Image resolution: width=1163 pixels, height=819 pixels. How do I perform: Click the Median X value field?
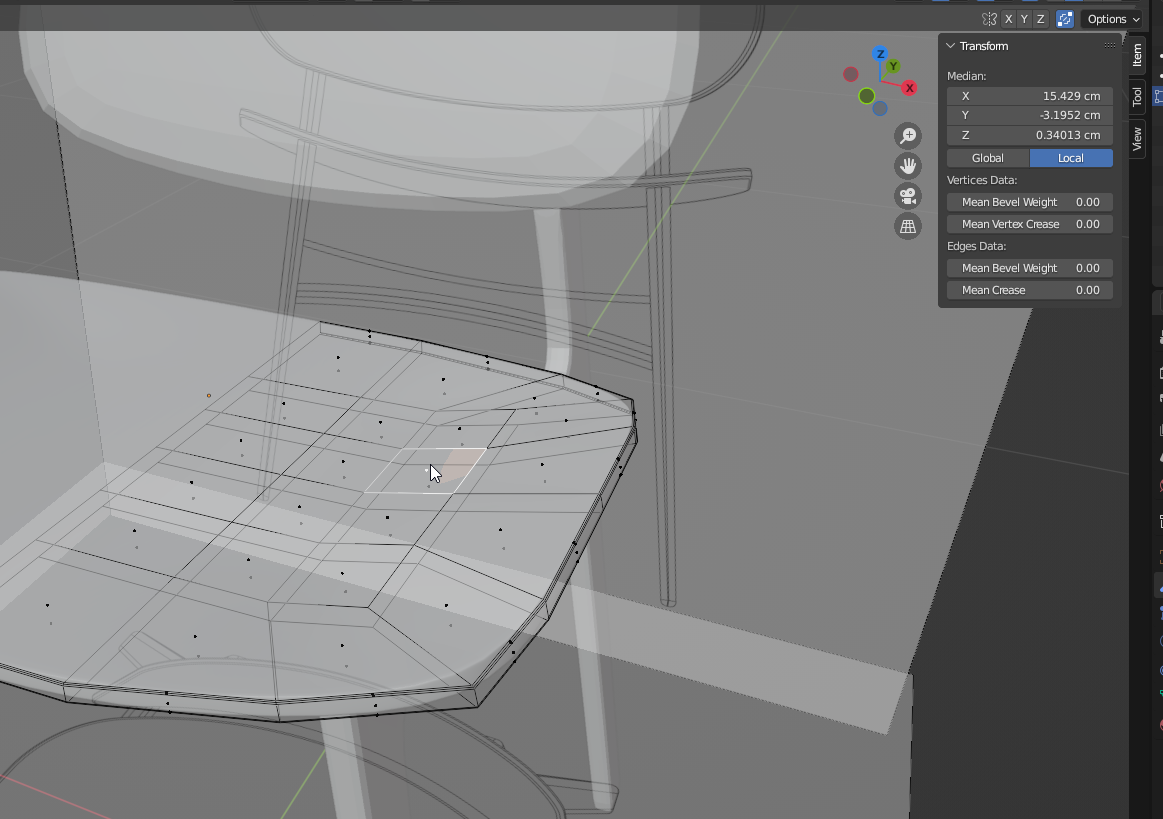point(1029,96)
